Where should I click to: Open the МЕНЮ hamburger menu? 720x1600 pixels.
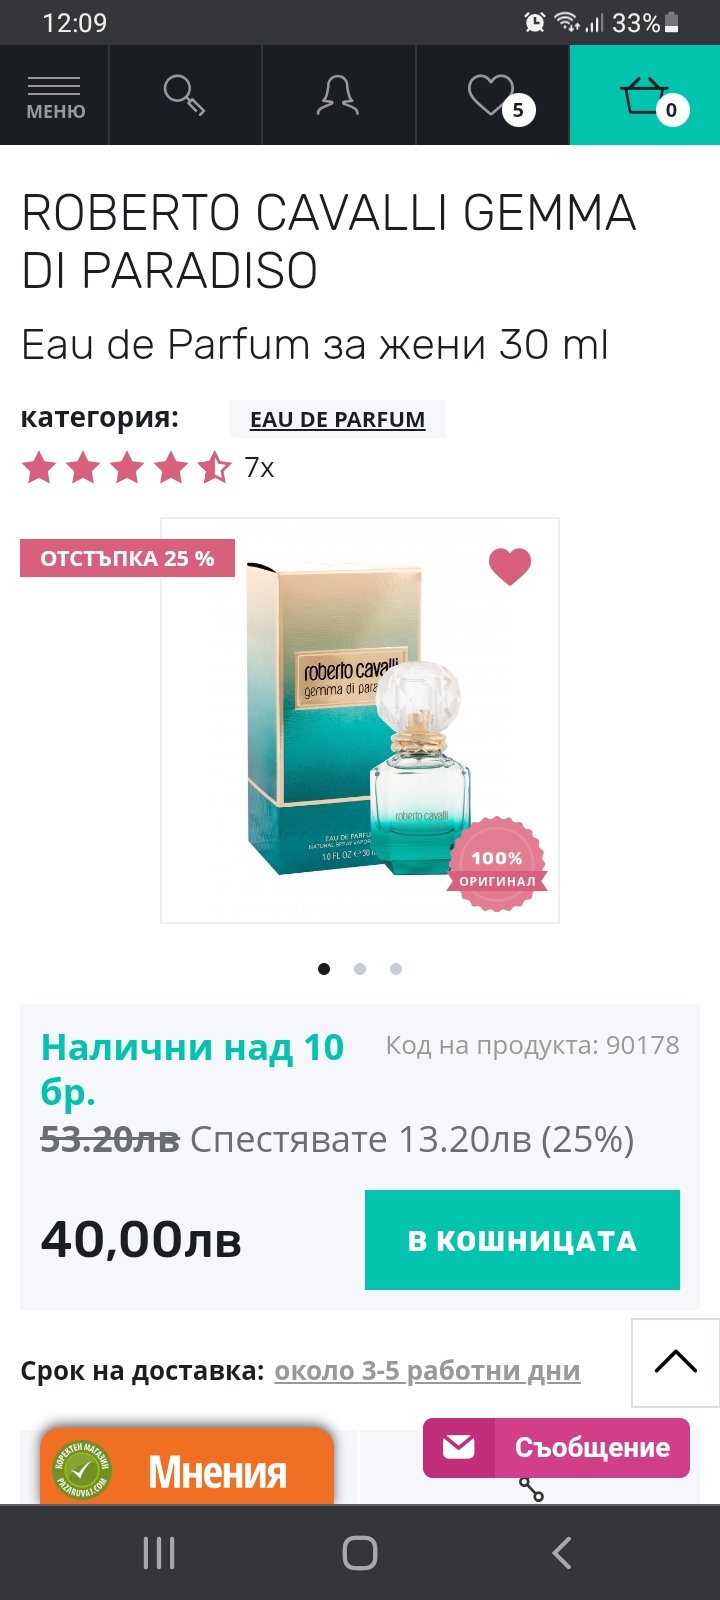[55, 96]
